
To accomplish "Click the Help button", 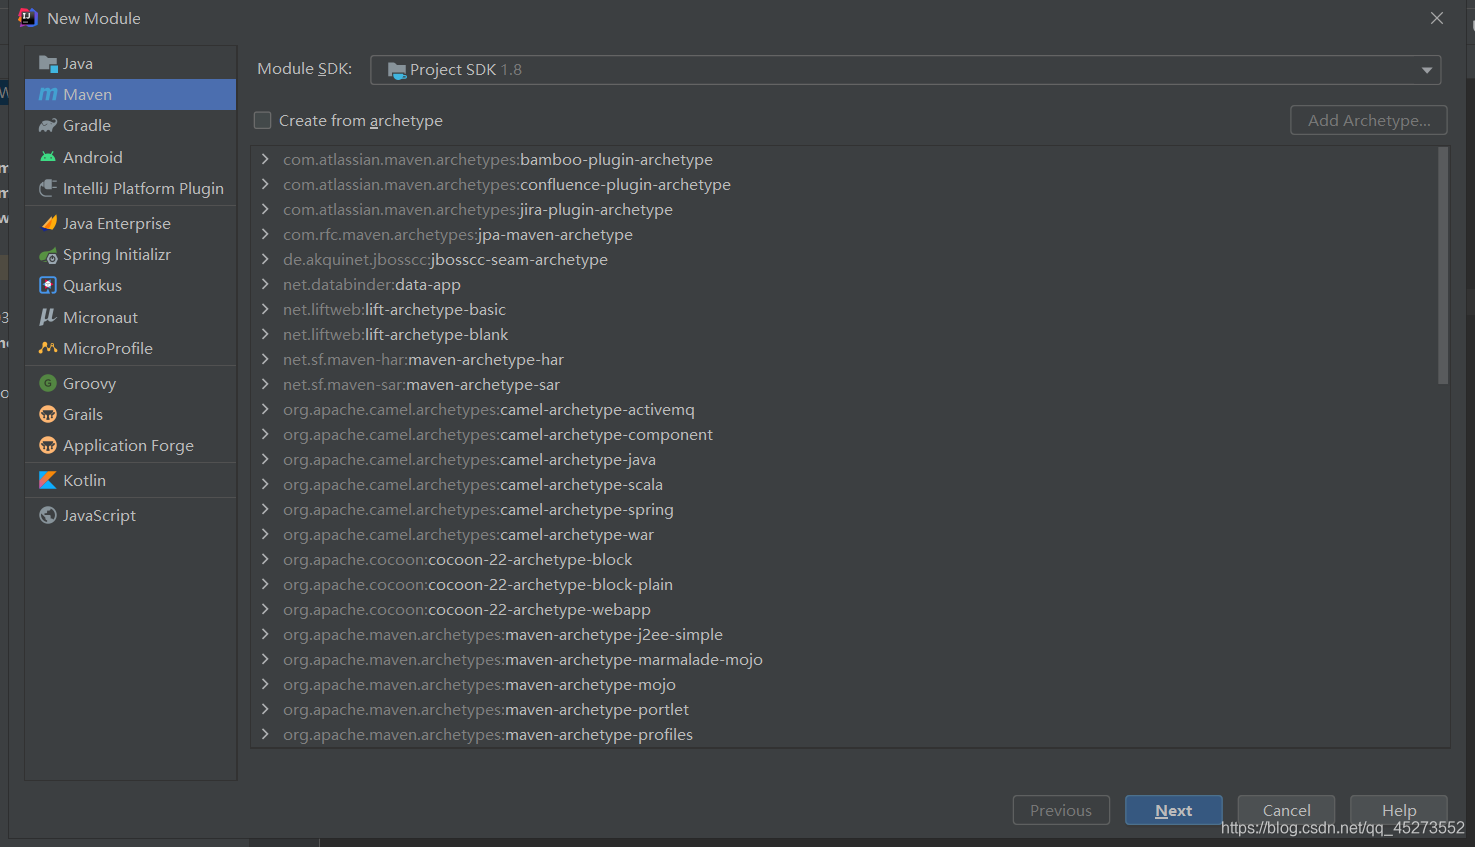I will 1398,810.
